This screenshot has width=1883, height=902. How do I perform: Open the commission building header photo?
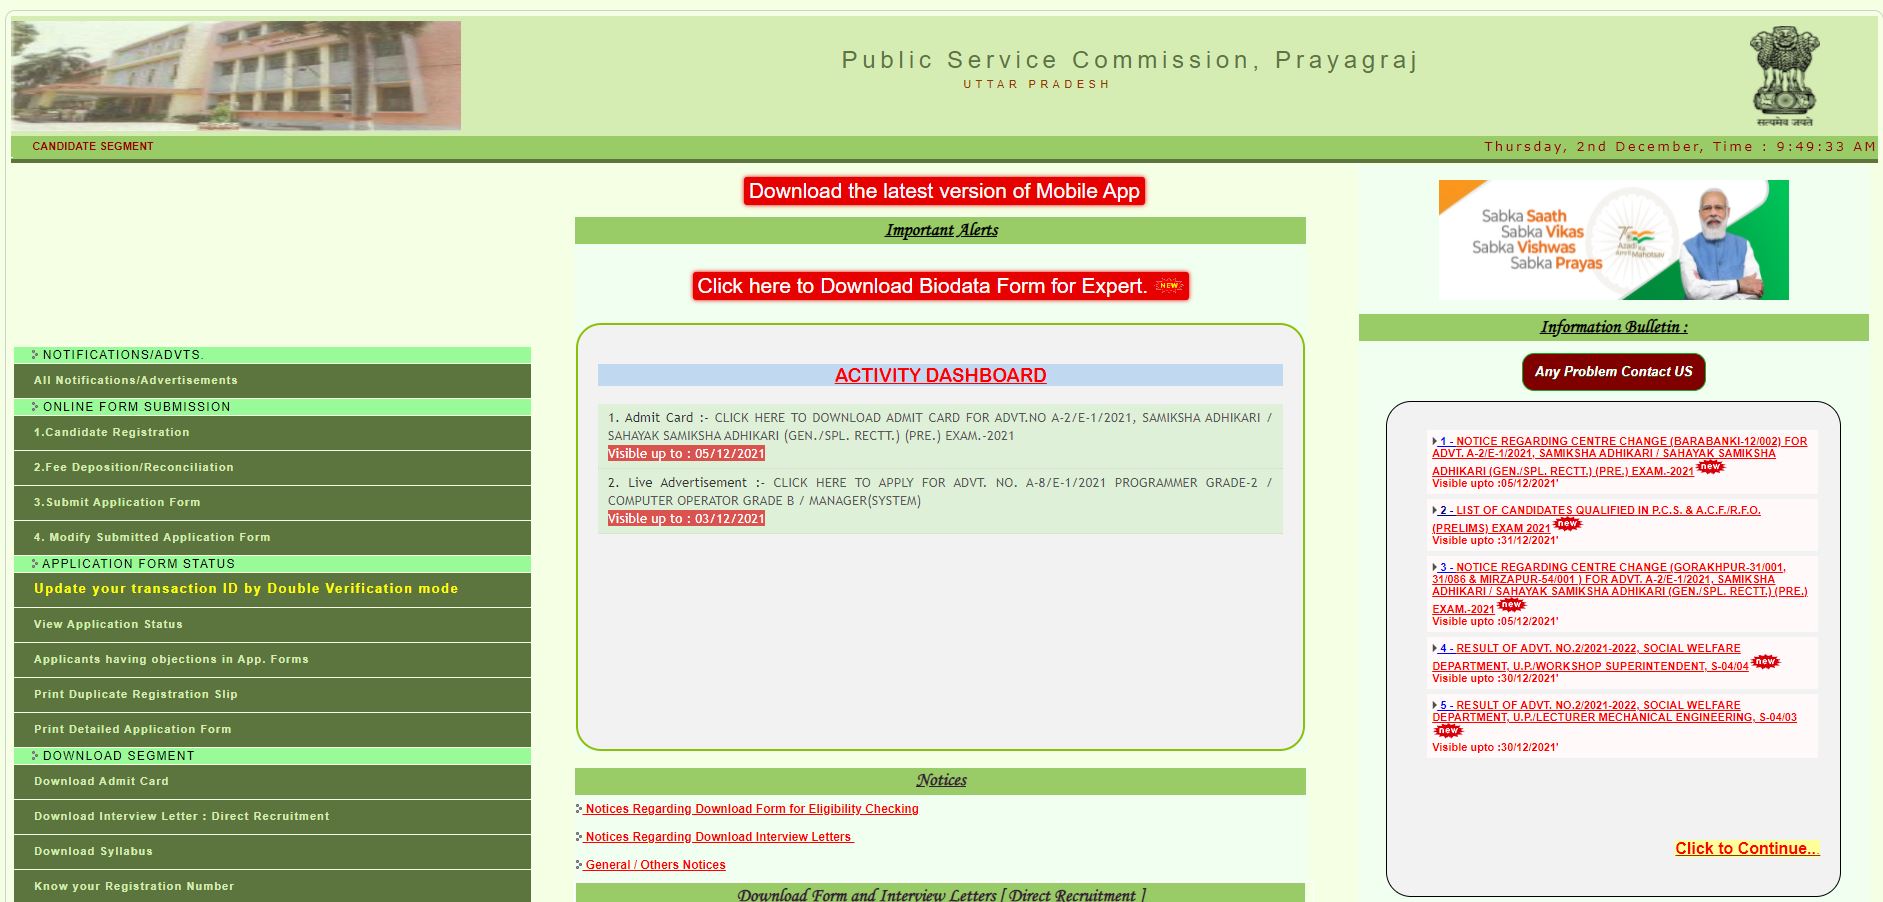point(236,76)
